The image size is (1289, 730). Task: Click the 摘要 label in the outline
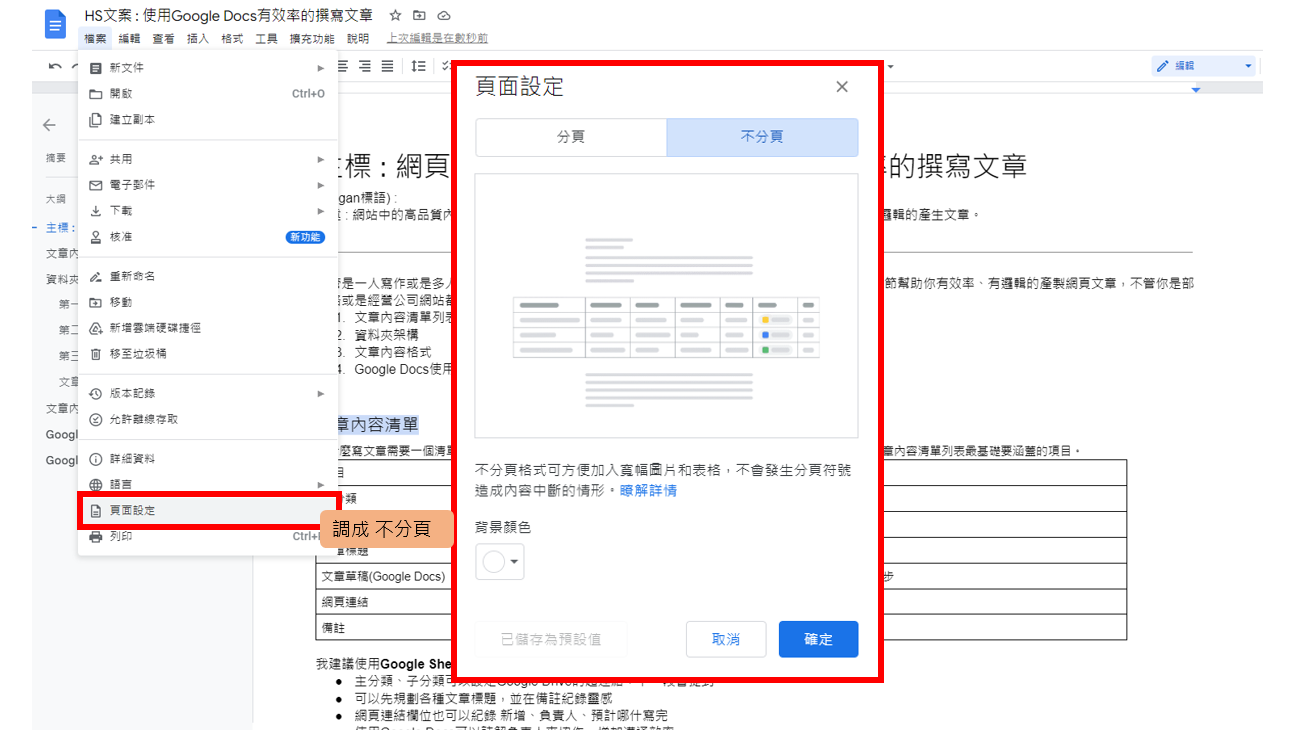point(56,158)
